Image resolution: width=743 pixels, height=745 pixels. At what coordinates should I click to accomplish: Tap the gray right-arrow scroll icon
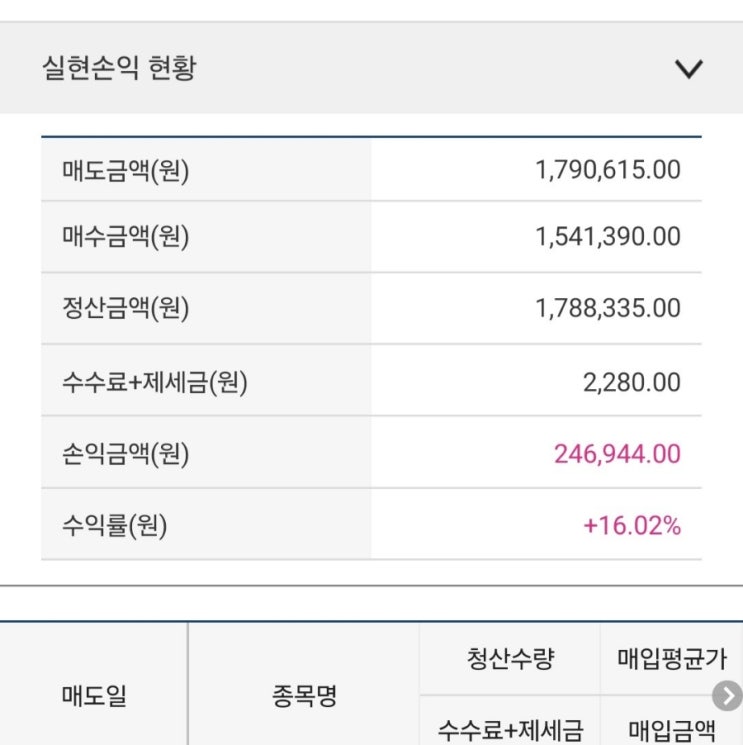coord(728,696)
